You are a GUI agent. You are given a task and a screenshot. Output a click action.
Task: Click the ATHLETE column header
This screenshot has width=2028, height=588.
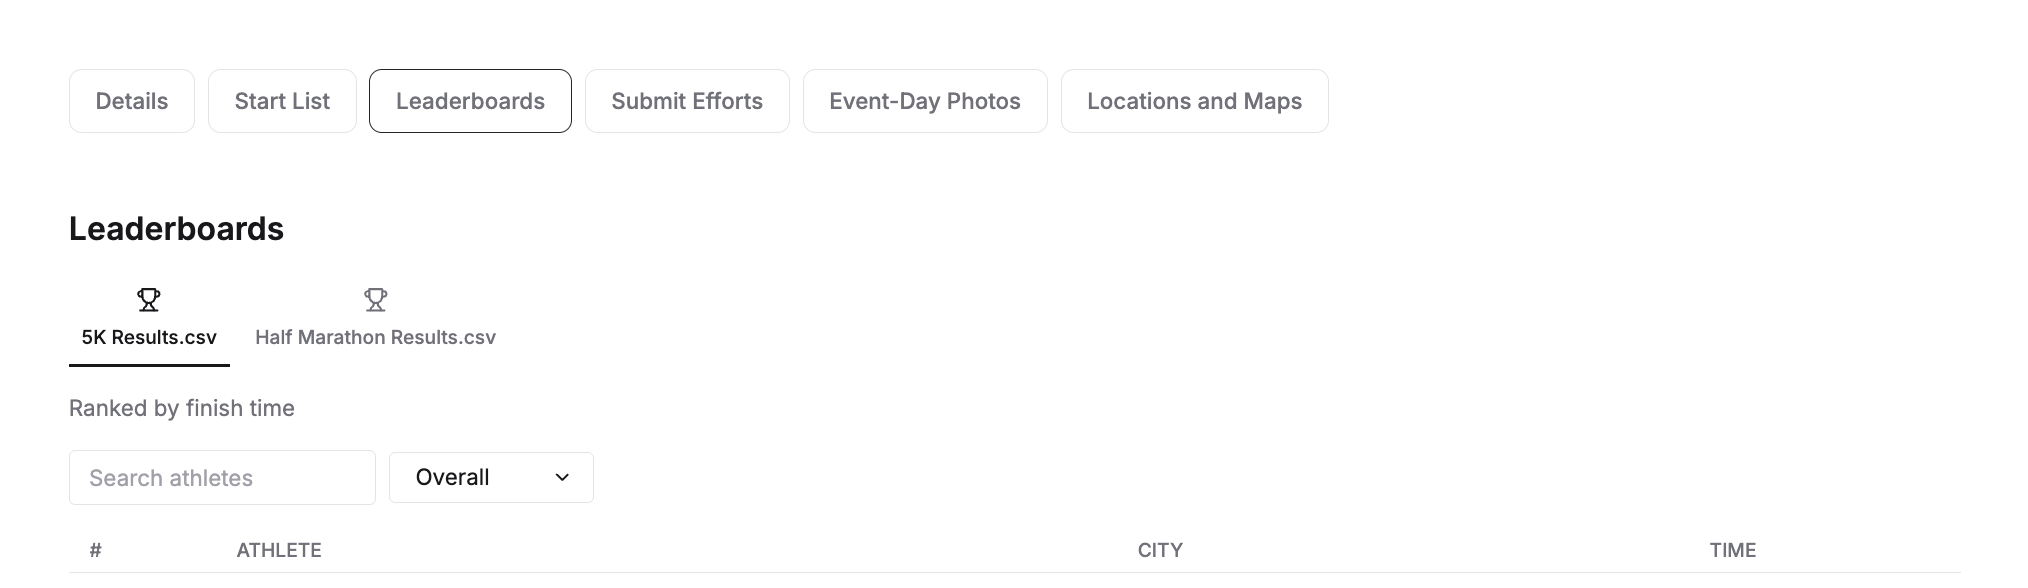click(279, 550)
